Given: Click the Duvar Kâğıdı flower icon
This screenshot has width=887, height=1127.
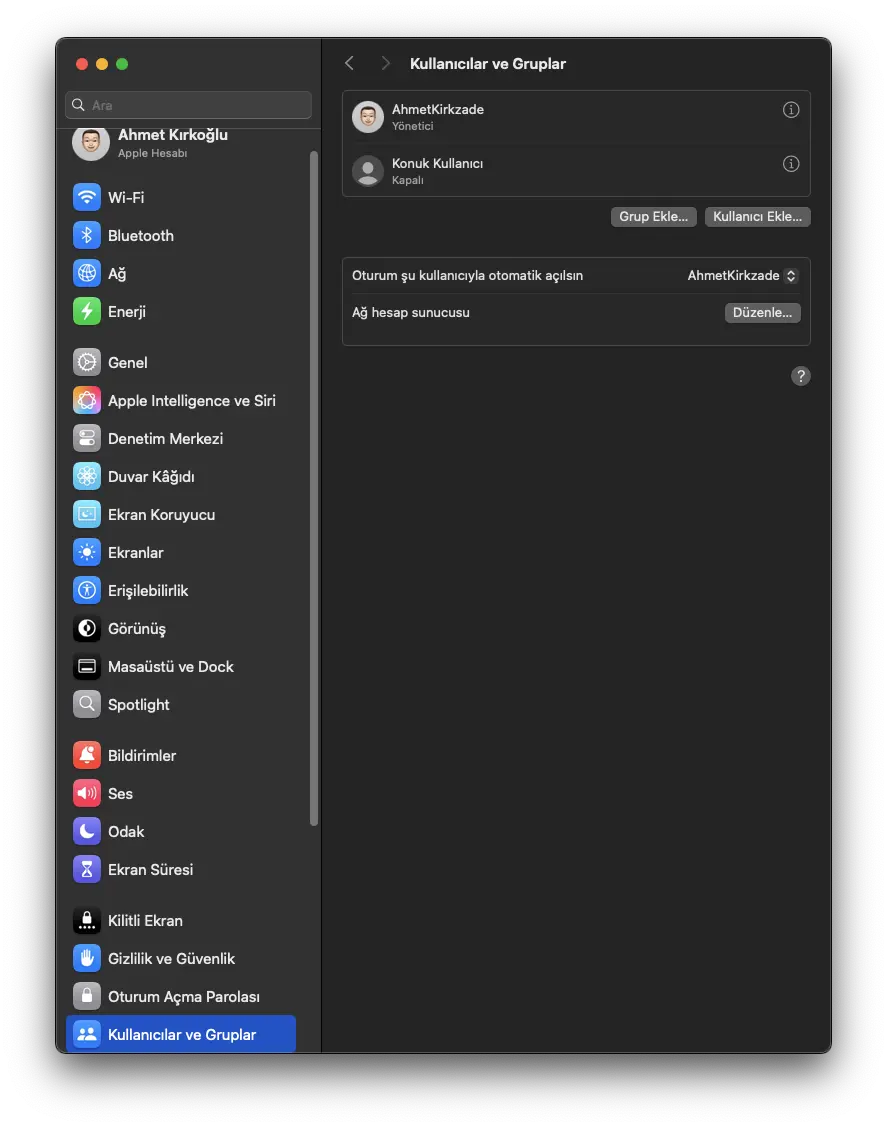Looking at the screenshot, I should (87, 477).
